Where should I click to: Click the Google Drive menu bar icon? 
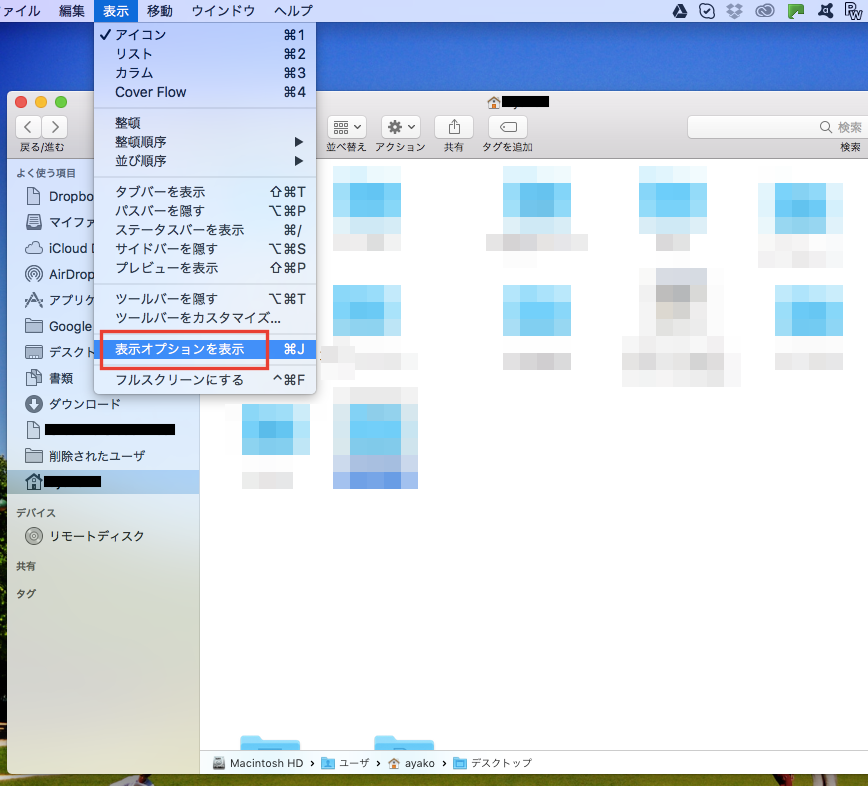coord(679,11)
